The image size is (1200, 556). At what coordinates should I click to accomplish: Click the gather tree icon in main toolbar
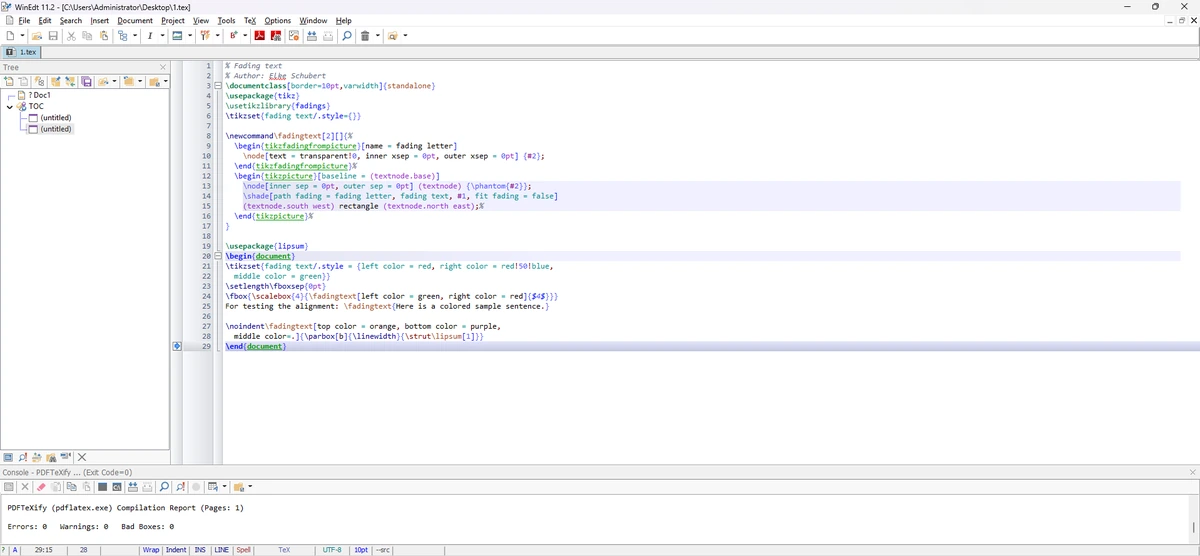coord(122,36)
